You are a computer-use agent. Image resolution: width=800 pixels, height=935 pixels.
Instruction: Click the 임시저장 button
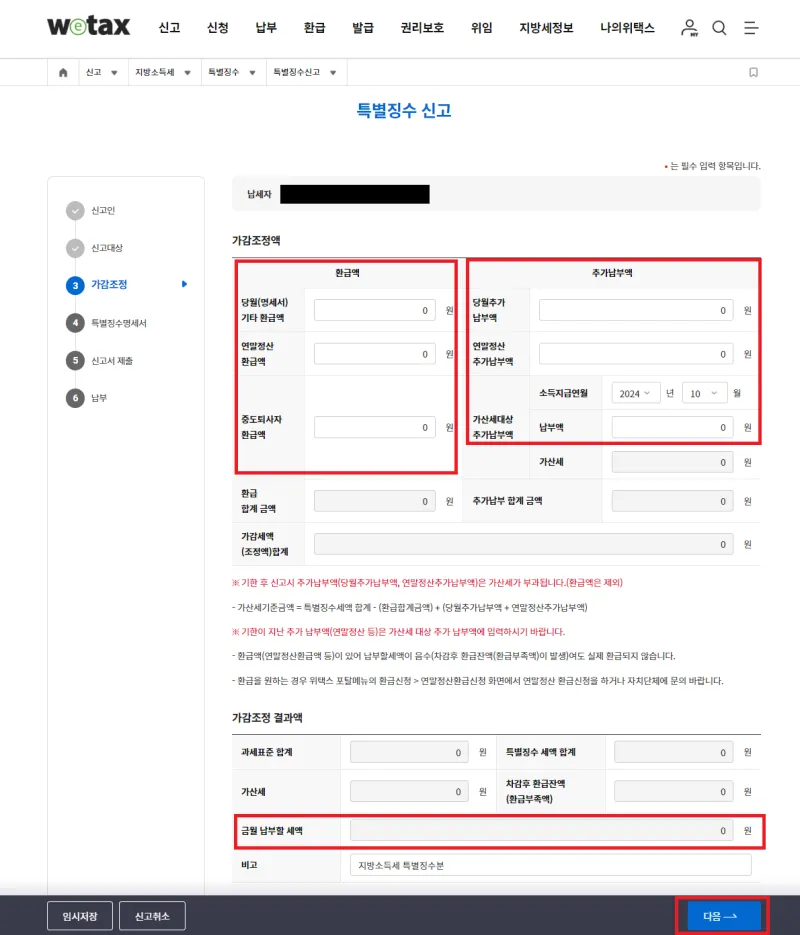pyautogui.click(x=79, y=916)
